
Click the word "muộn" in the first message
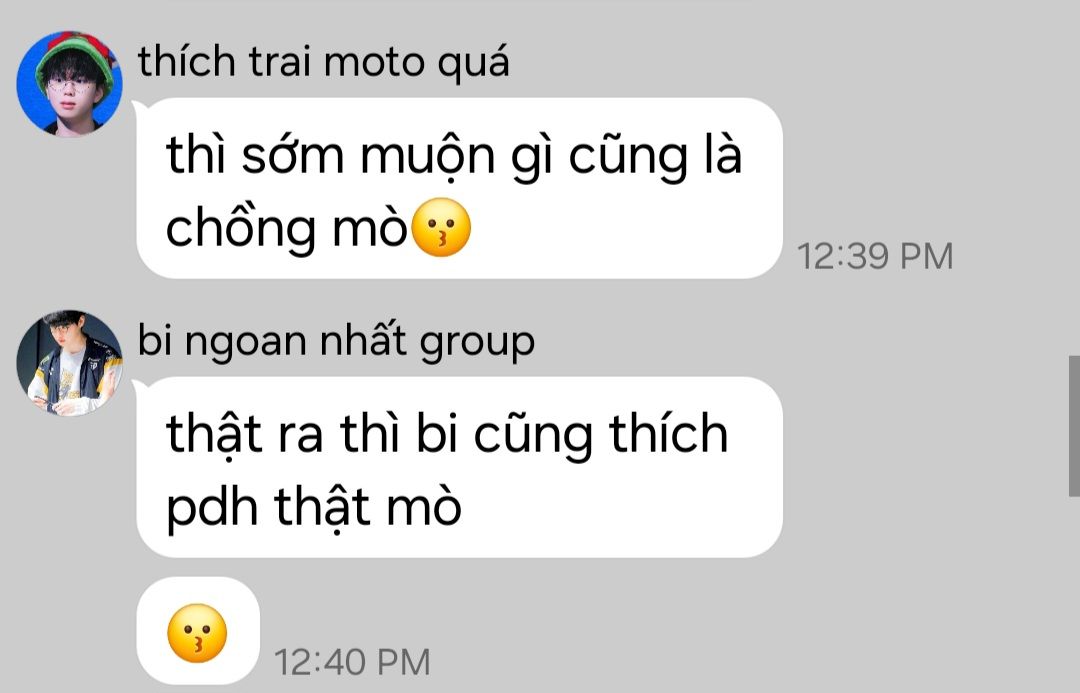pos(428,156)
